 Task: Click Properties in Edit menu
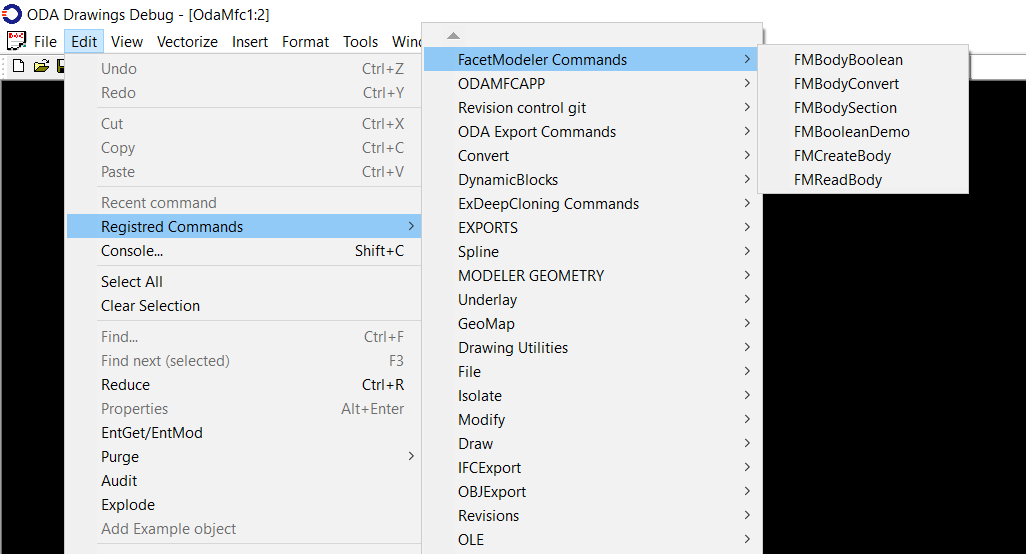(x=243, y=409)
